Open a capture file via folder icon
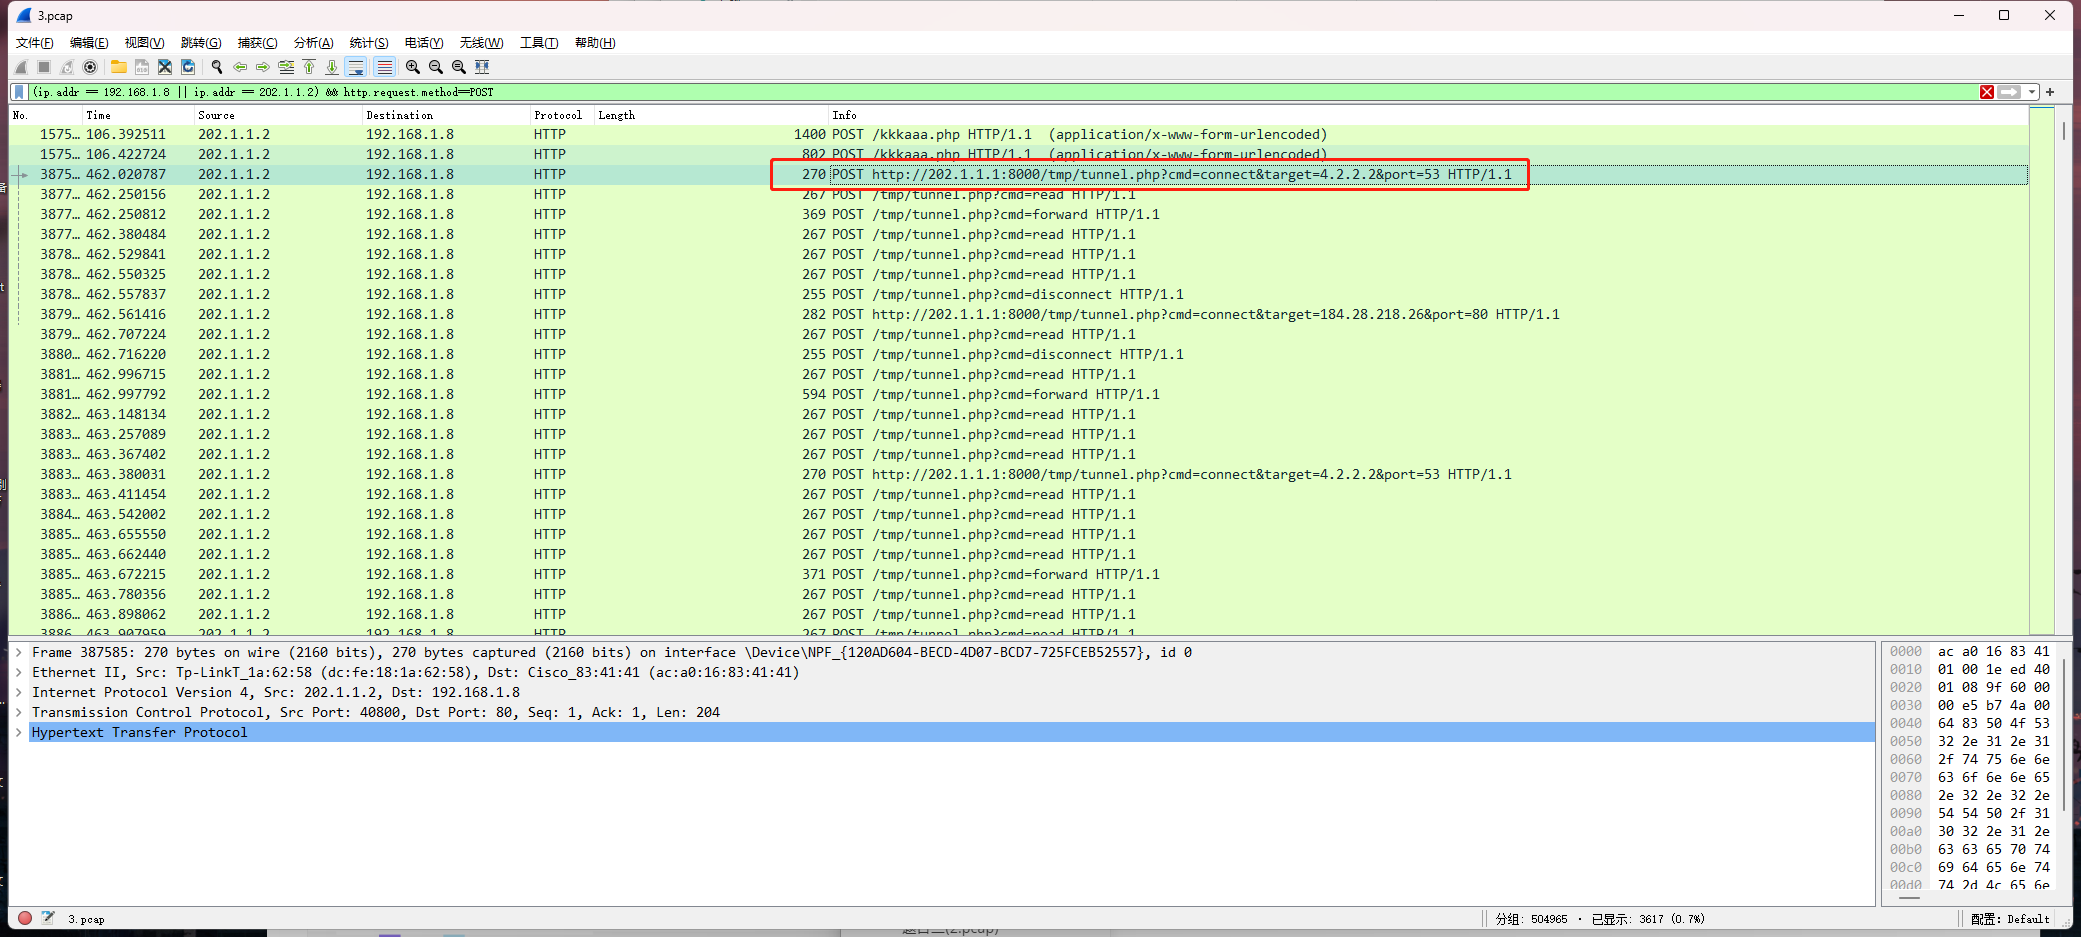The width and height of the screenshot is (2081, 937). pos(119,67)
